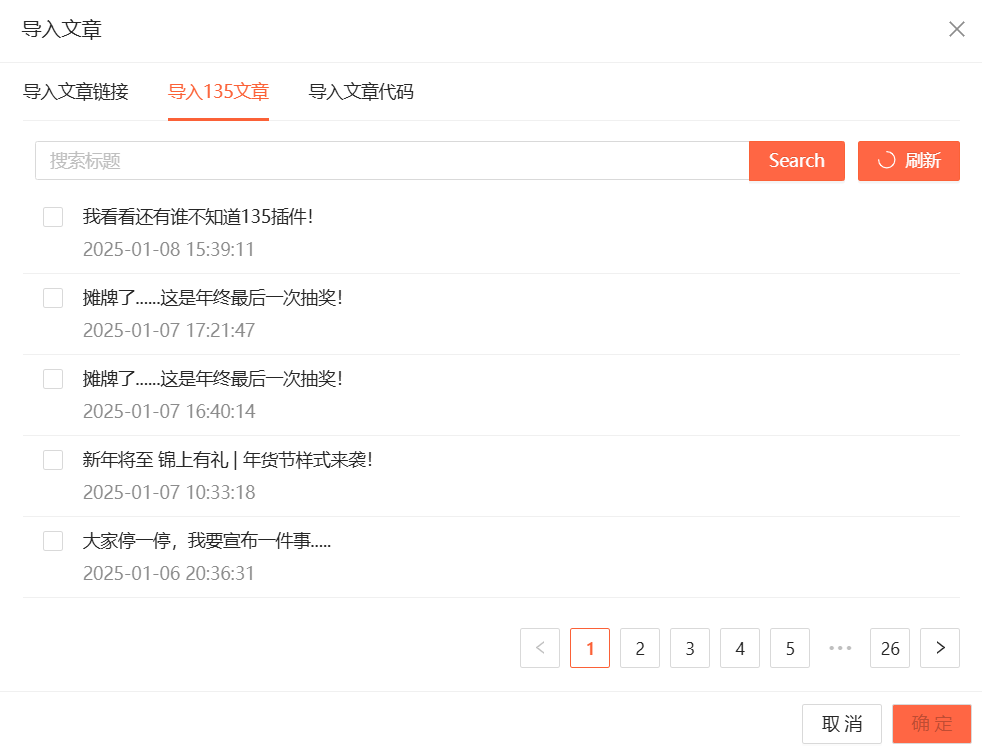Viewport: 982px width, 746px height.
Task: Focus the 搜索标题 search field
Action: point(392,161)
